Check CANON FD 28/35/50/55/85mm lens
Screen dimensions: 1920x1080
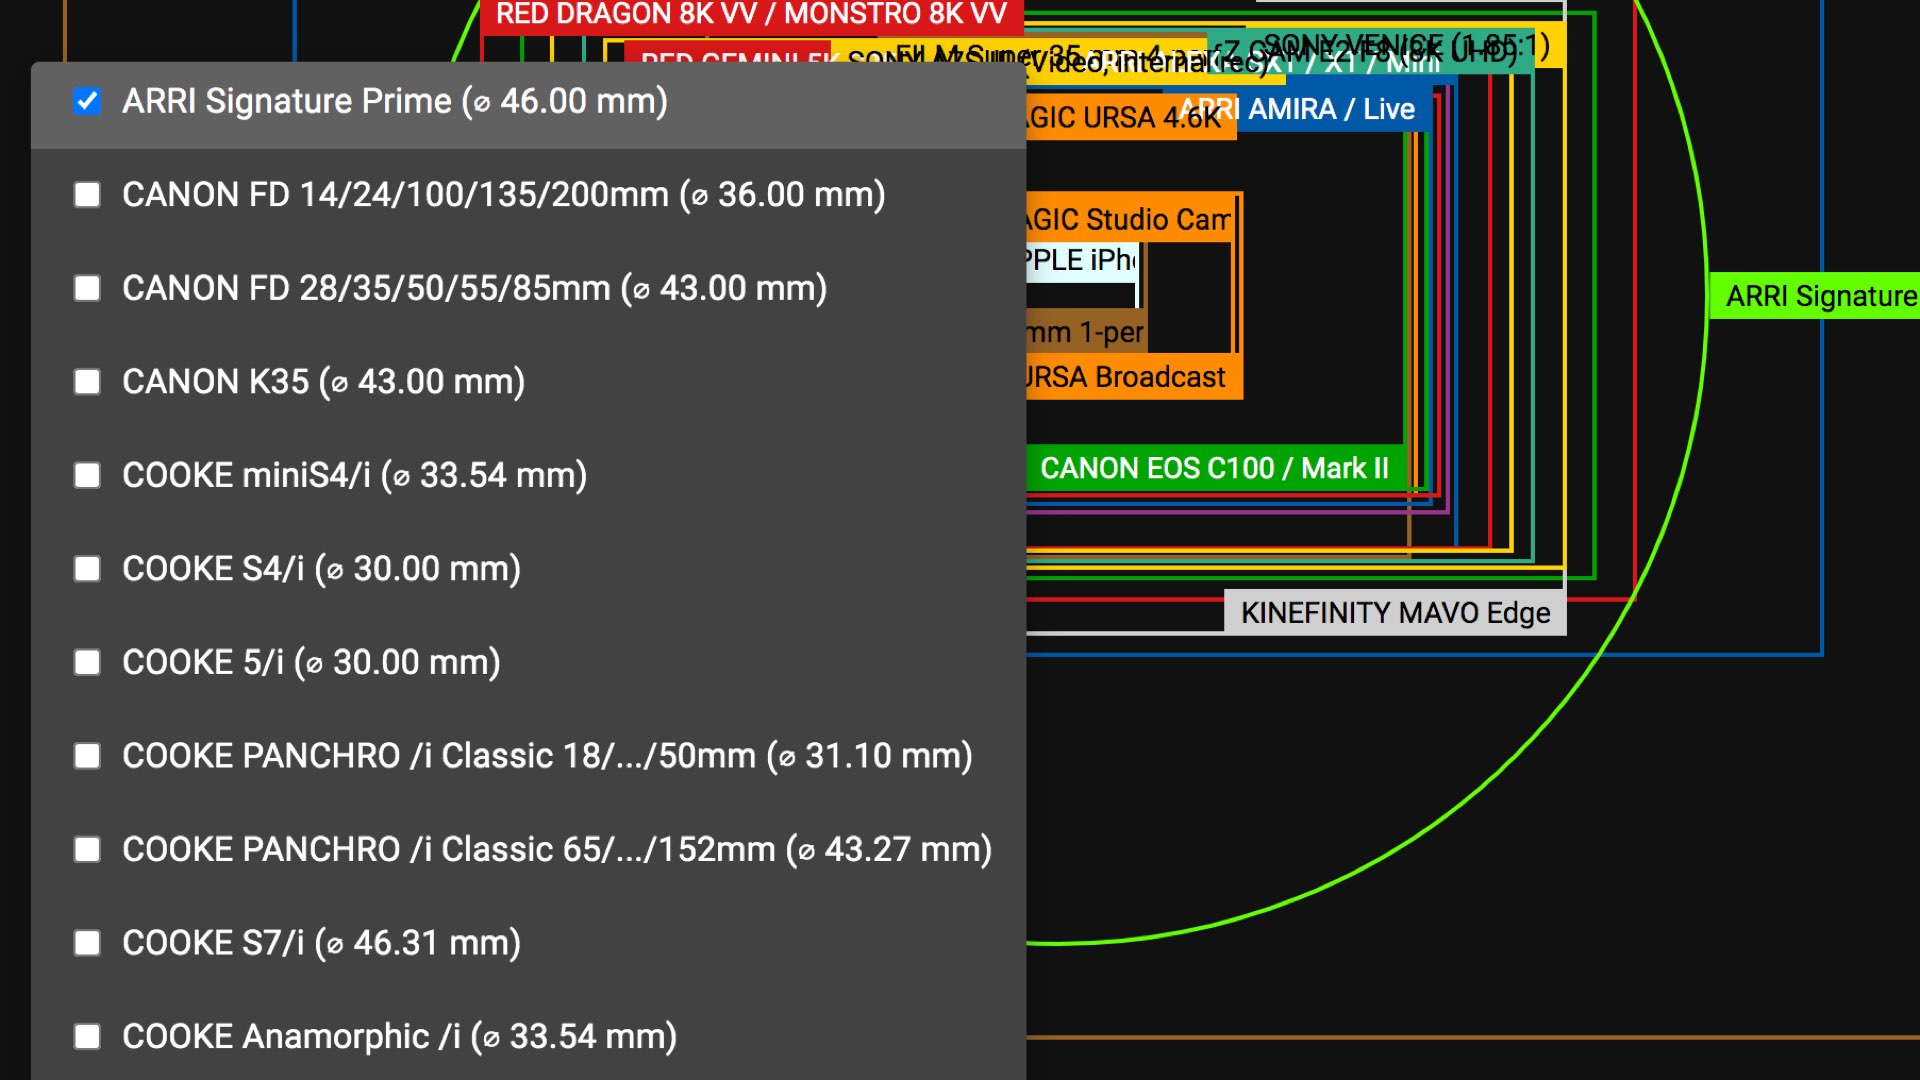point(87,288)
